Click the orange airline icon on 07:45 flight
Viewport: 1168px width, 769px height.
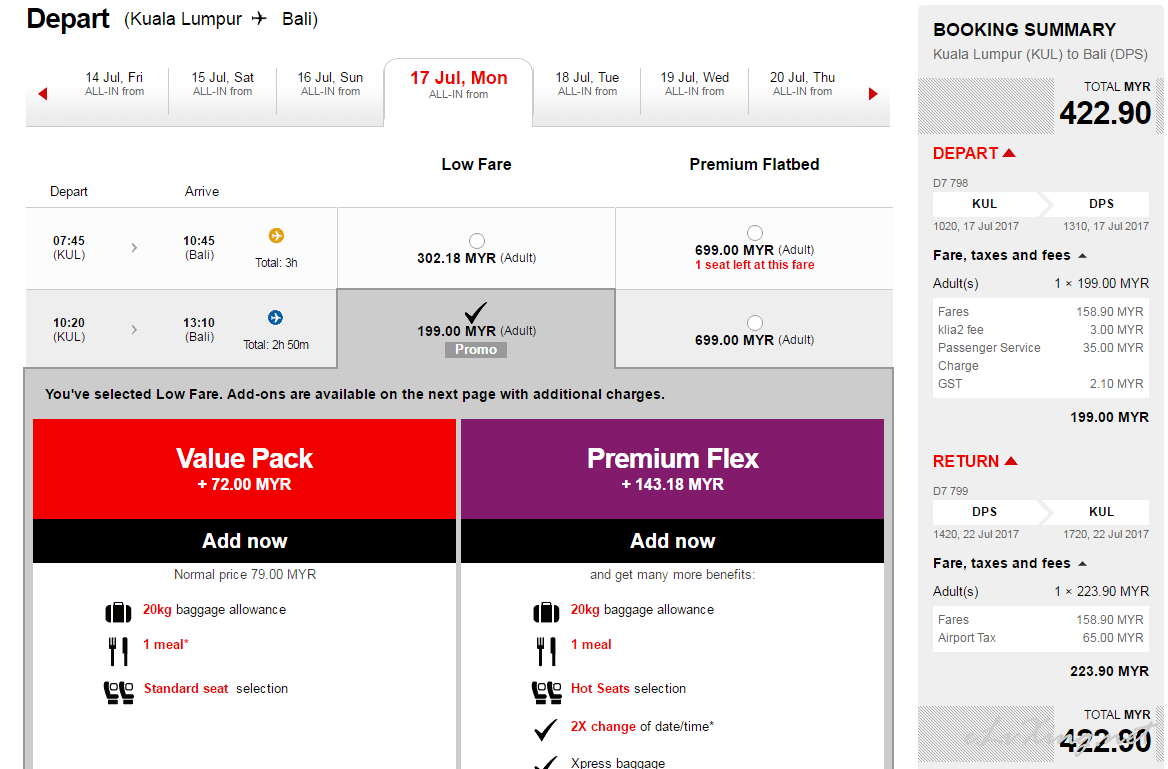(x=276, y=235)
